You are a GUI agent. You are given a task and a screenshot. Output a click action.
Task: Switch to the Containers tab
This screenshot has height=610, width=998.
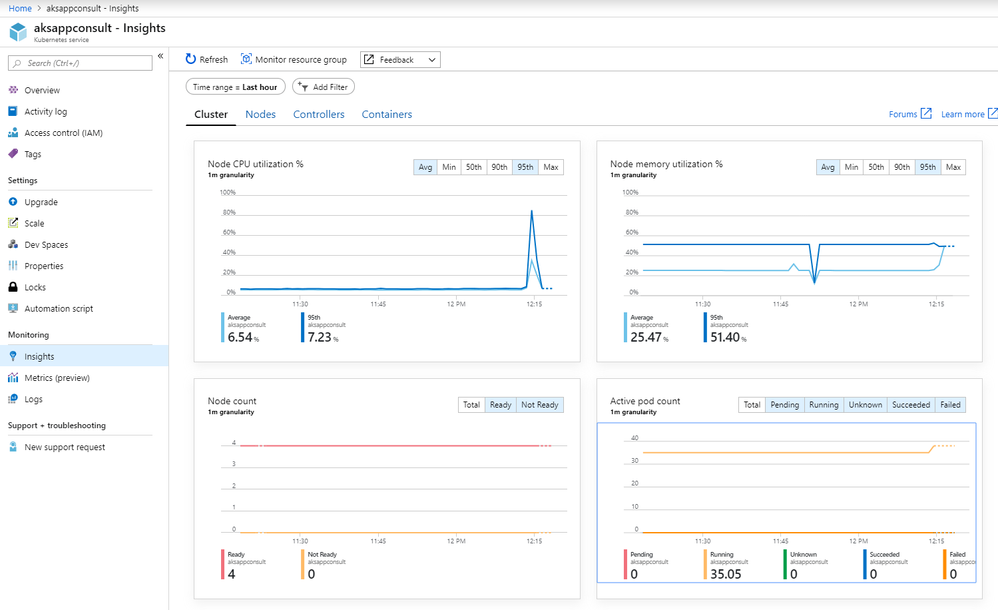point(387,114)
